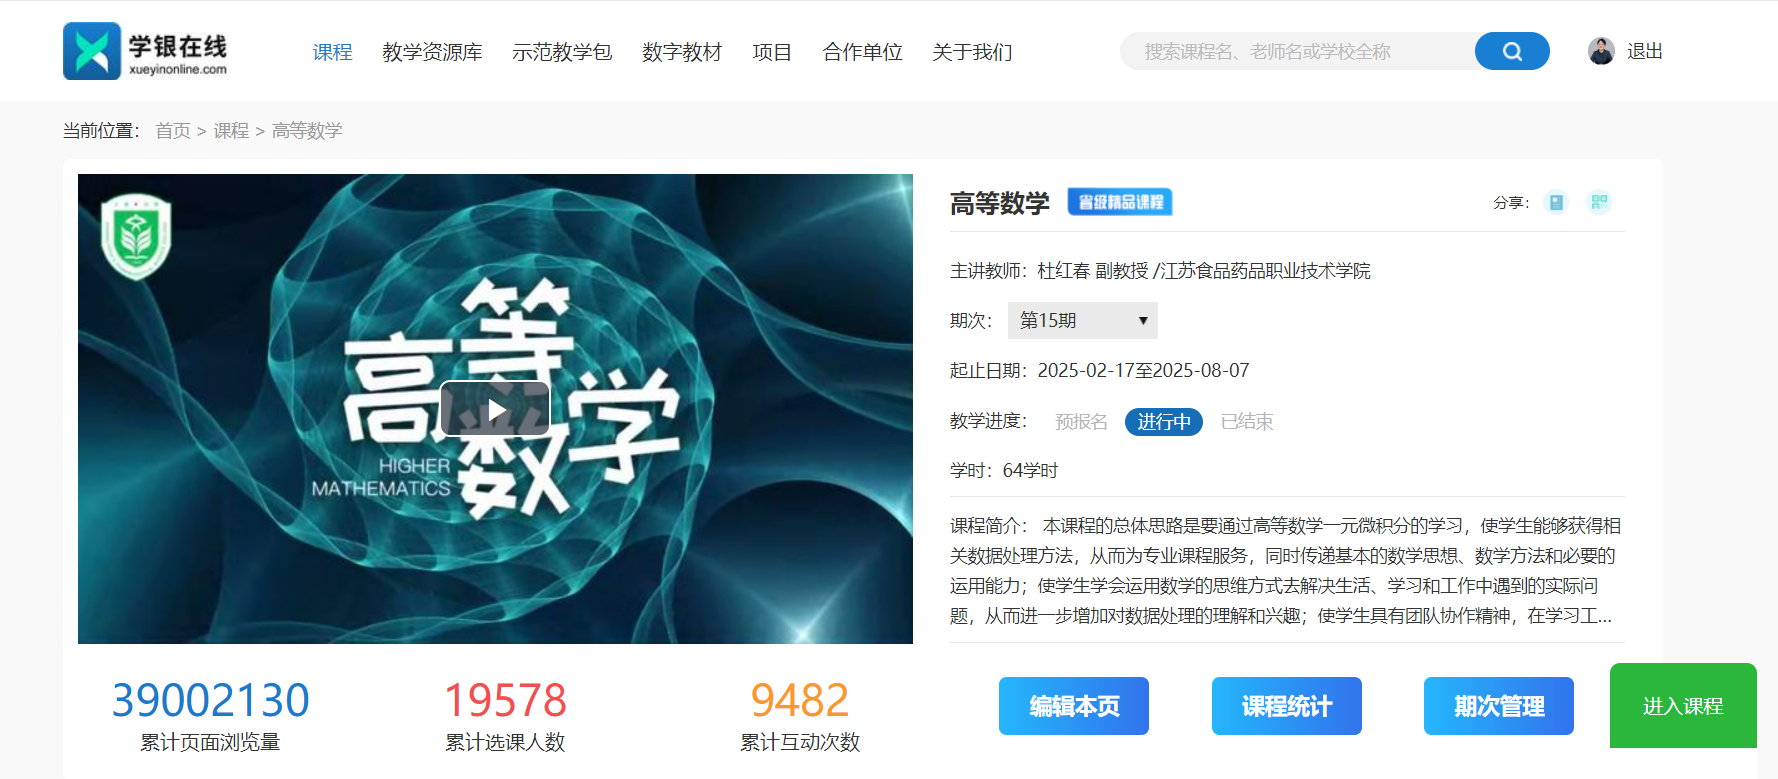Open the 课程 navigation tab

[x=332, y=52]
